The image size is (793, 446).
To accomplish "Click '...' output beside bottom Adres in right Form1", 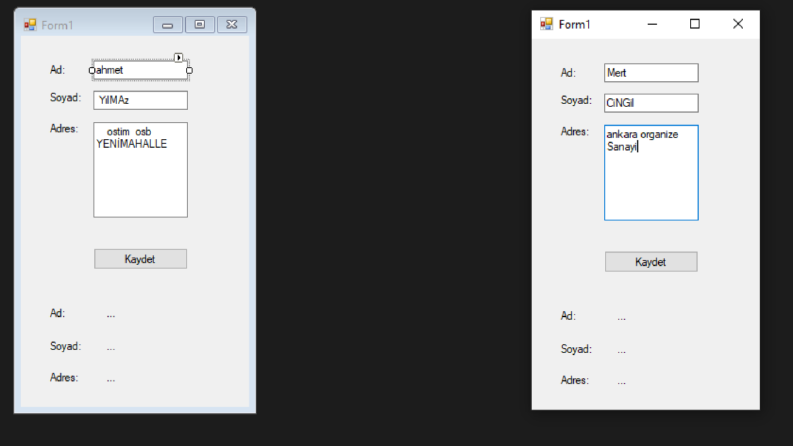I will pyautogui.click(x=622, y=382).
